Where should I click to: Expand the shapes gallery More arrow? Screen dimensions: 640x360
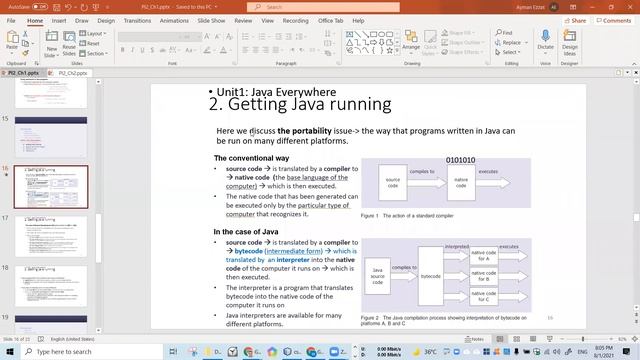click(x=397, y=51)
